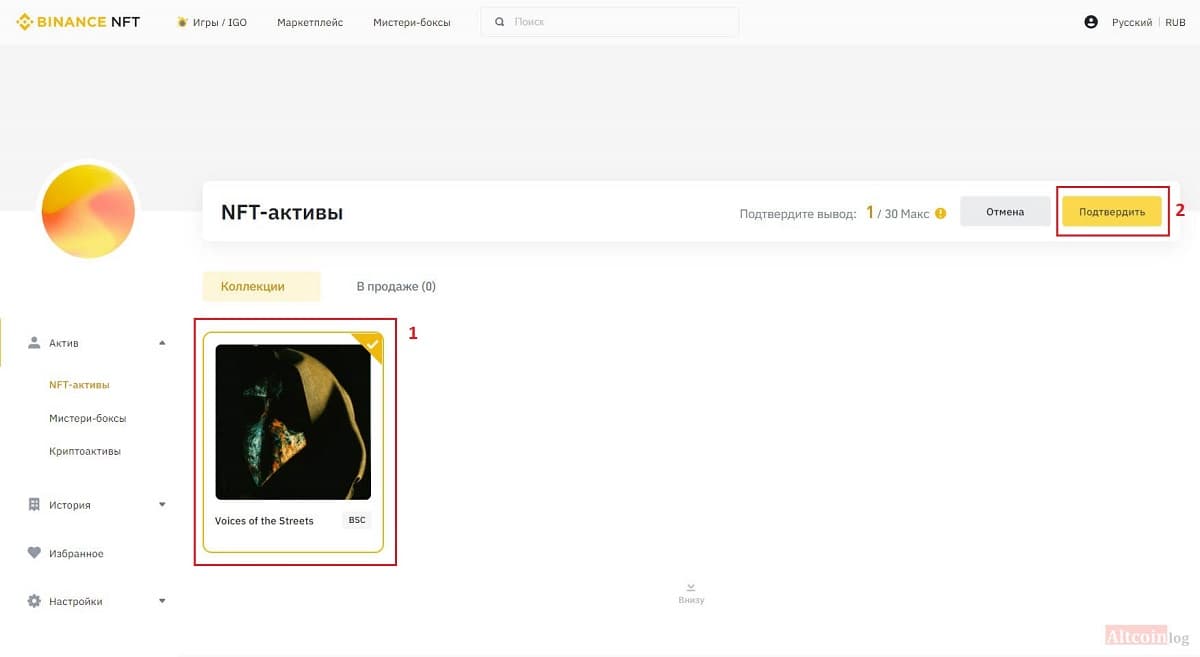Click the Внизу scroll-down arrow icon
Screen dimensions: 1200x657
(691, 588)
